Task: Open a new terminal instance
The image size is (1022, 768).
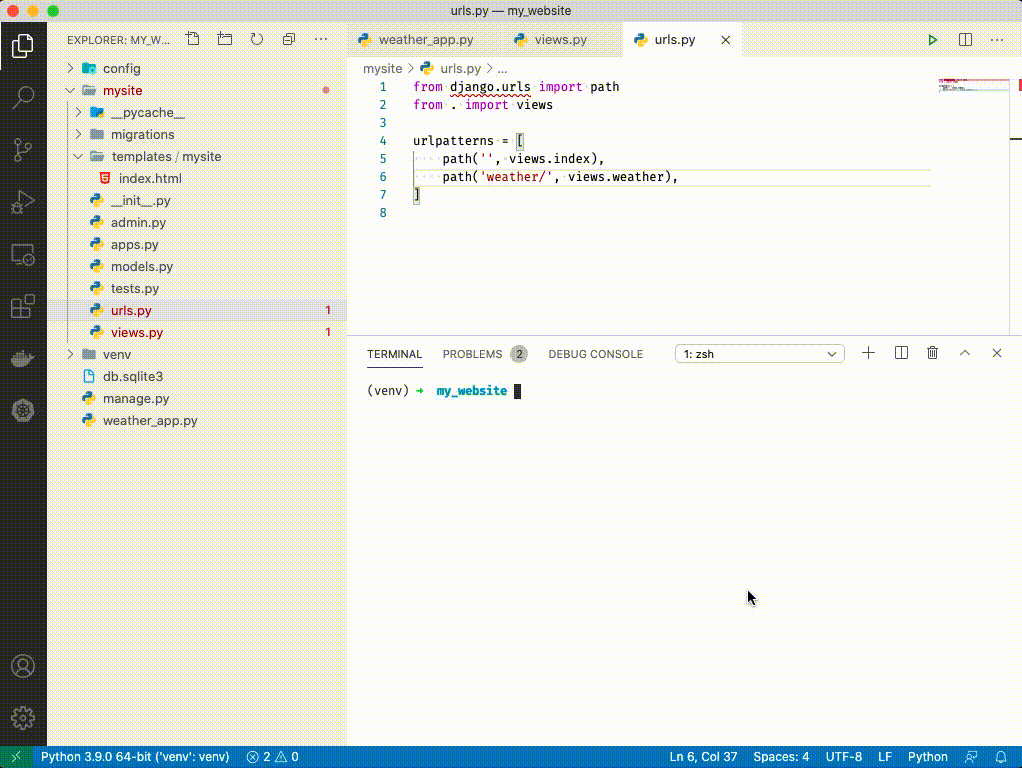Action: point(868,352)
